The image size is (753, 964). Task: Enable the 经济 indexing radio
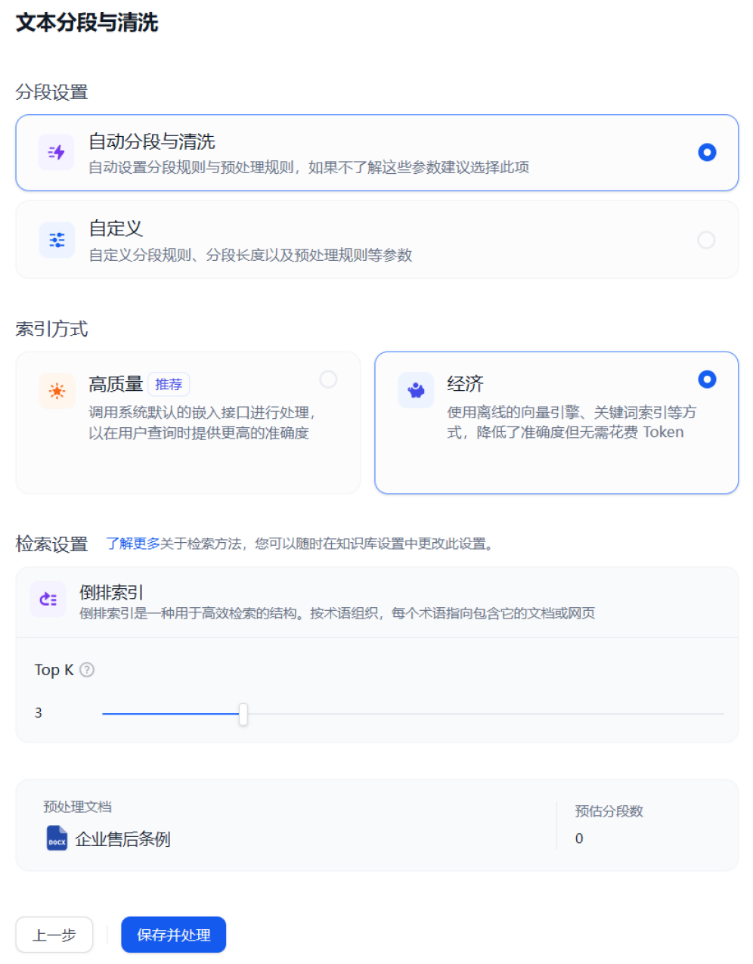click(707, 379)
